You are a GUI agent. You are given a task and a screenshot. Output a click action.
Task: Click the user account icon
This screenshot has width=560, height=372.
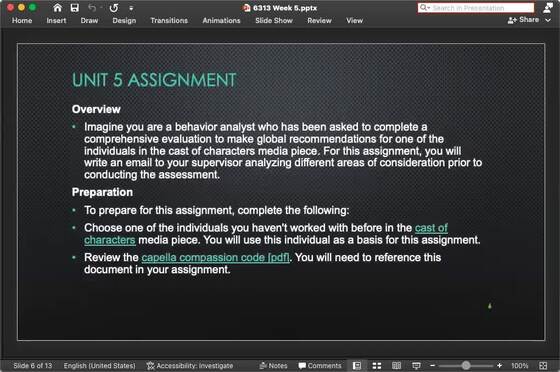click(x=548, y=8)
